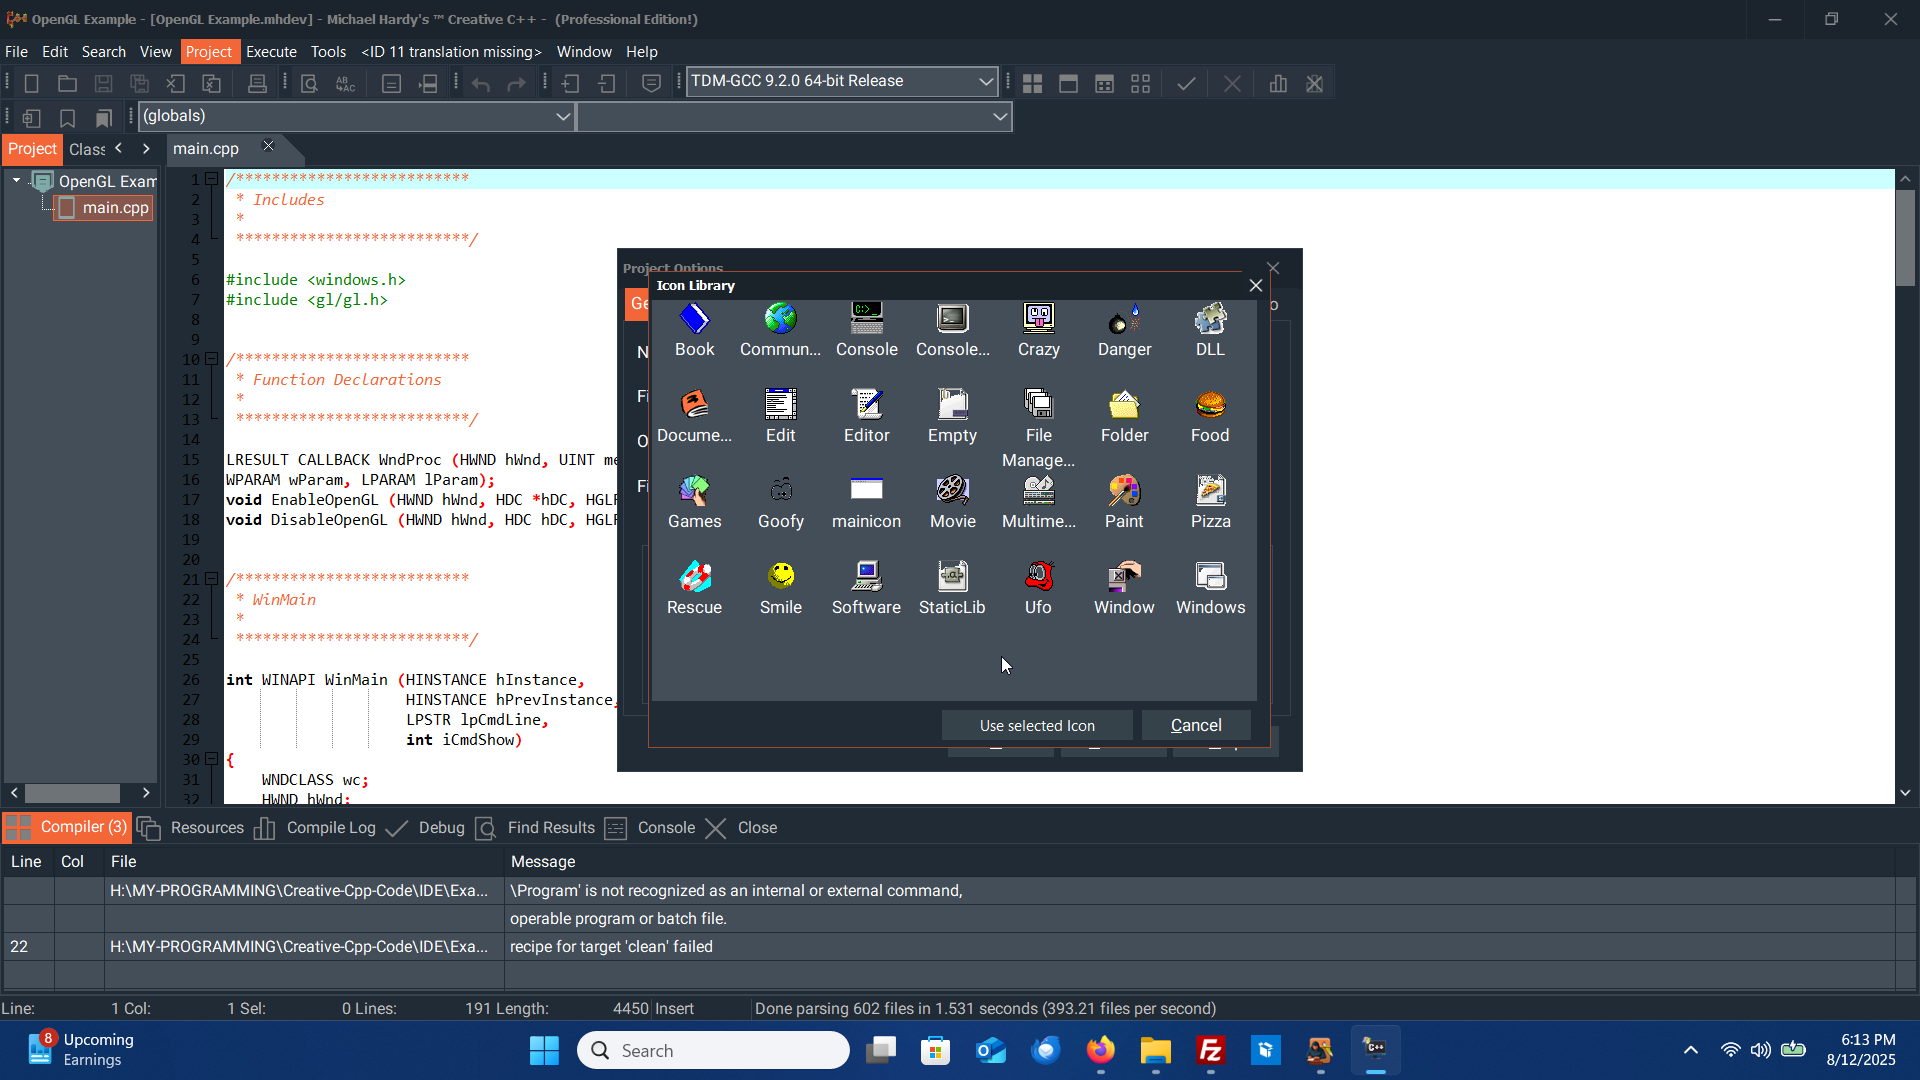Screen dimensions: 1920x1080
Task: Switch to the Compile Log tab
Action: click(330, 828)
